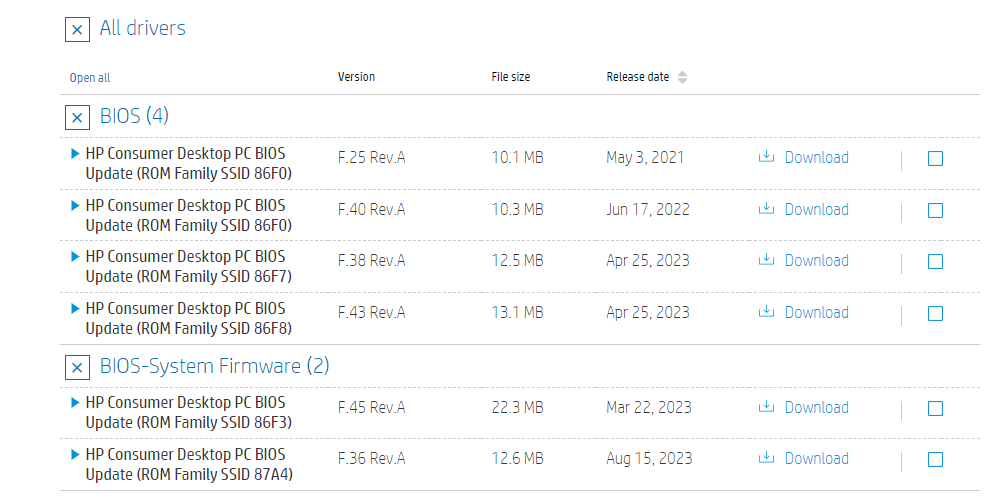Click the File size column header
The height and width of the screenshot is (501, 996).
pyautogui.click(x=510, y=77)
